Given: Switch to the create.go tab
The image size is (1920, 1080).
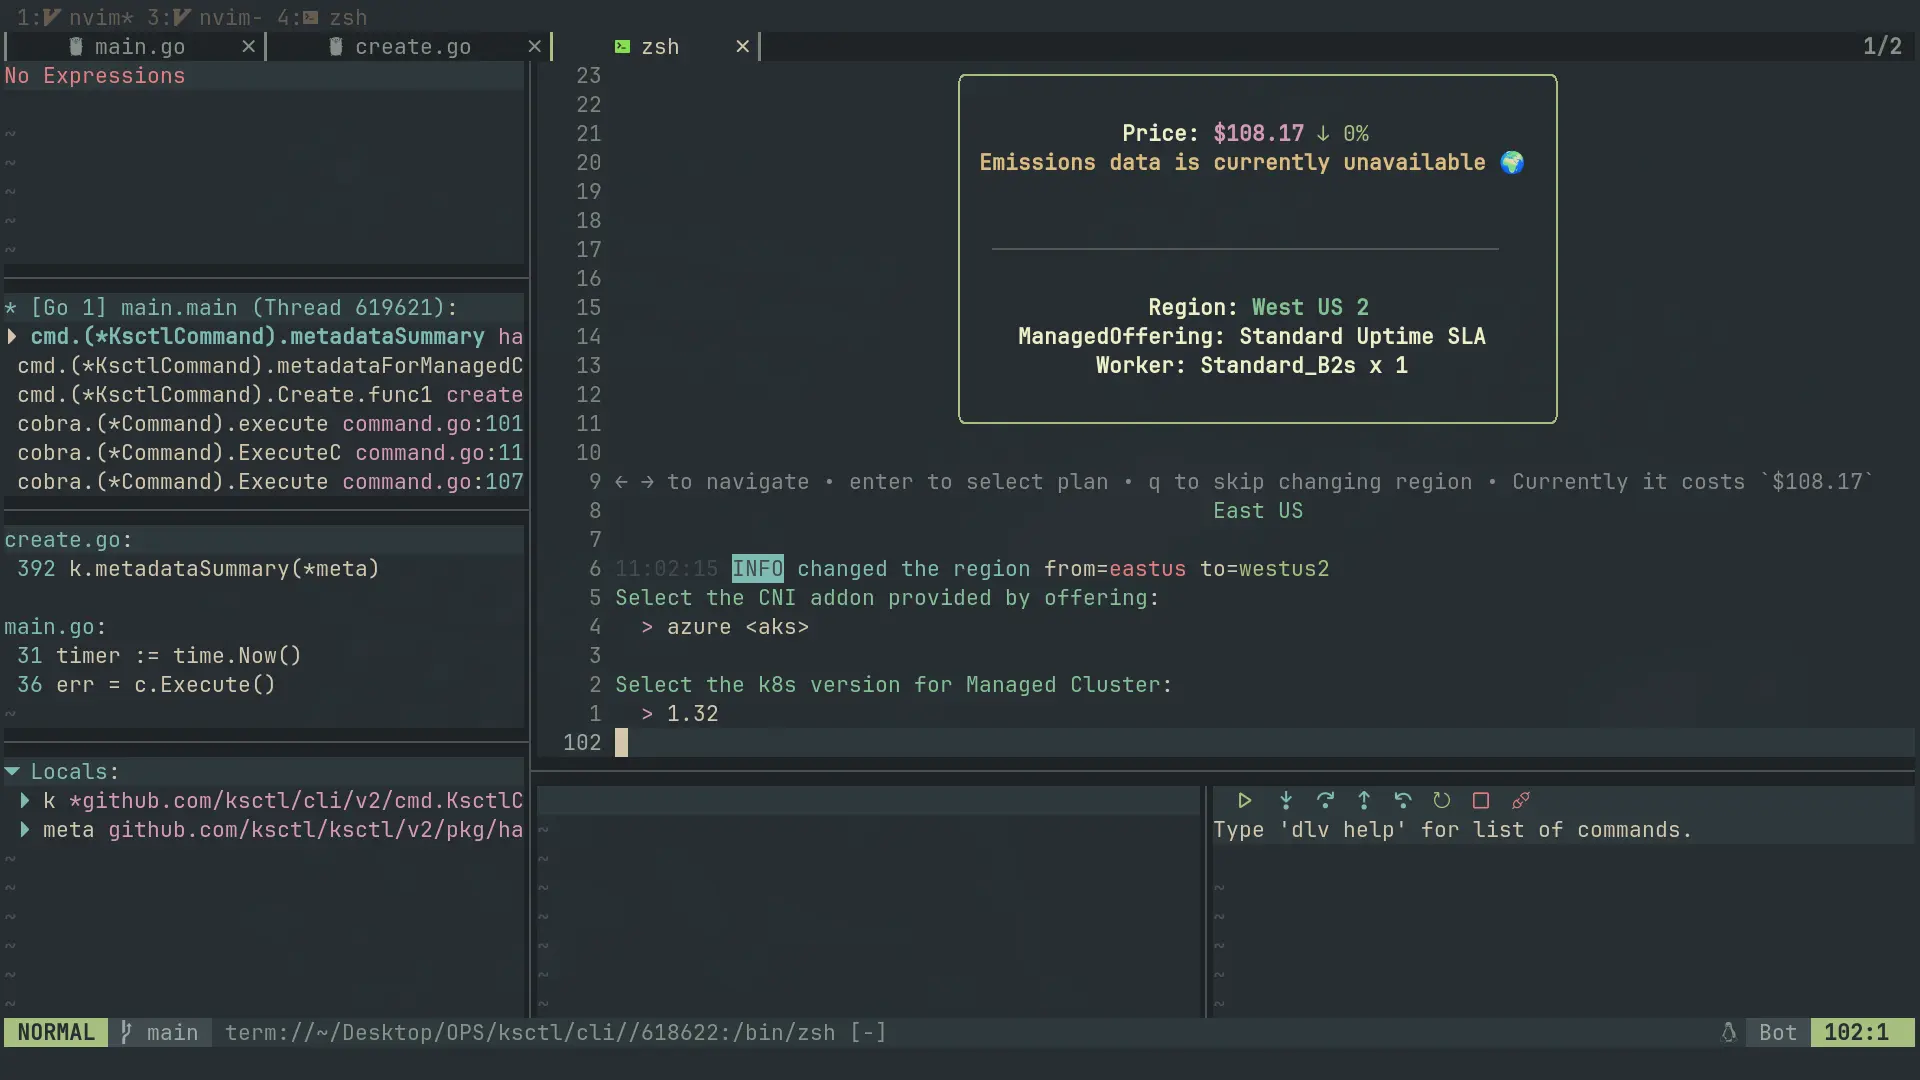Looking at the screenshot, I should (x=412, y=47).
